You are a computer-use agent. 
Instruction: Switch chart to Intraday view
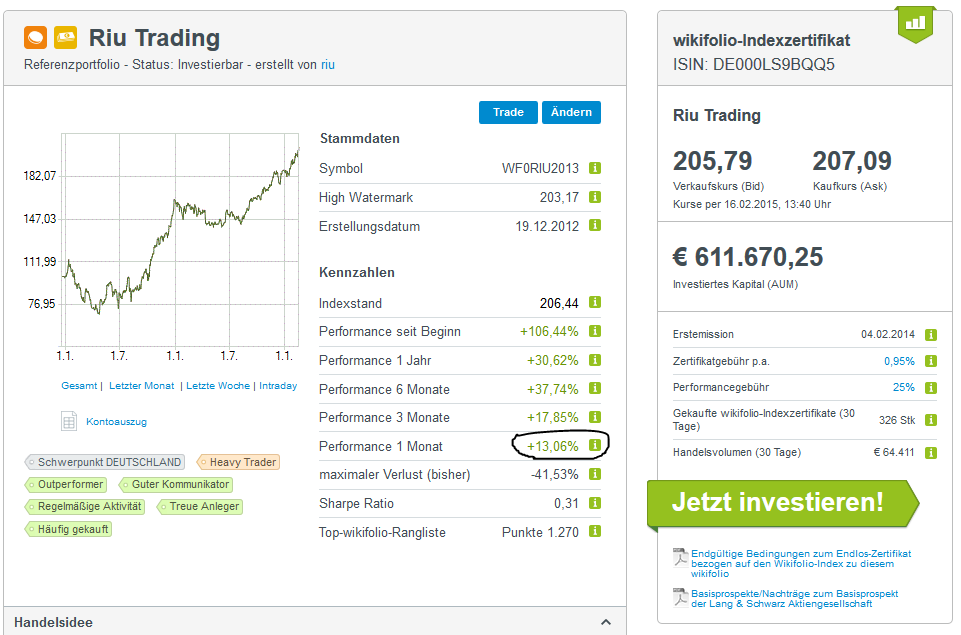[x=278, y=386]
